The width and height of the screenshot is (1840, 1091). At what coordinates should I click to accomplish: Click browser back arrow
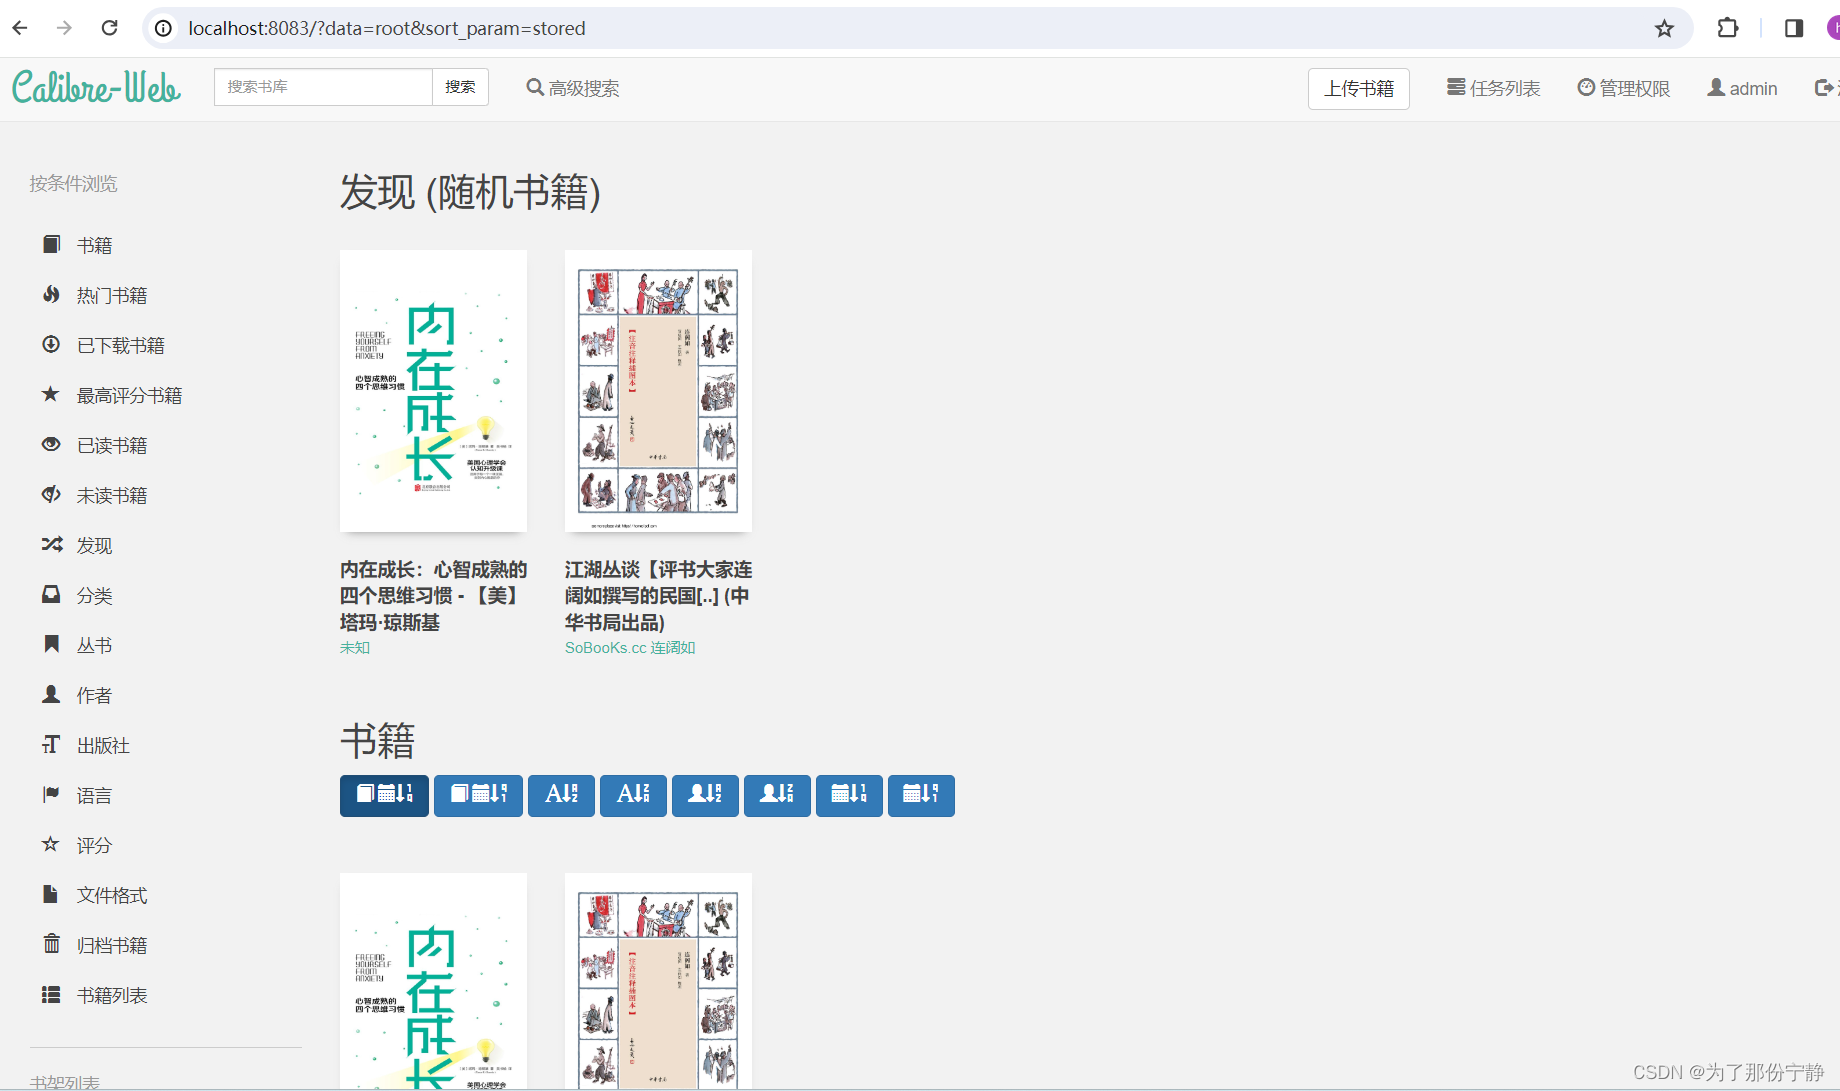(20, 28)
